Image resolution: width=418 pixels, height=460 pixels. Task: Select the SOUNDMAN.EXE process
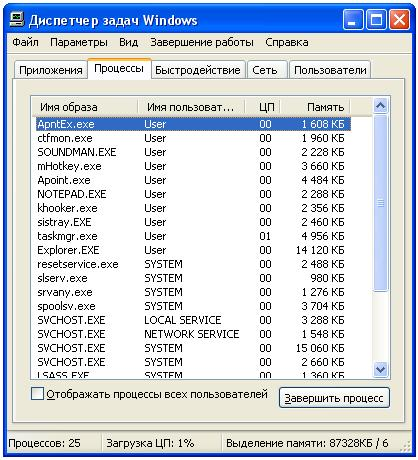pyautogui.click(x=193, y=152)
